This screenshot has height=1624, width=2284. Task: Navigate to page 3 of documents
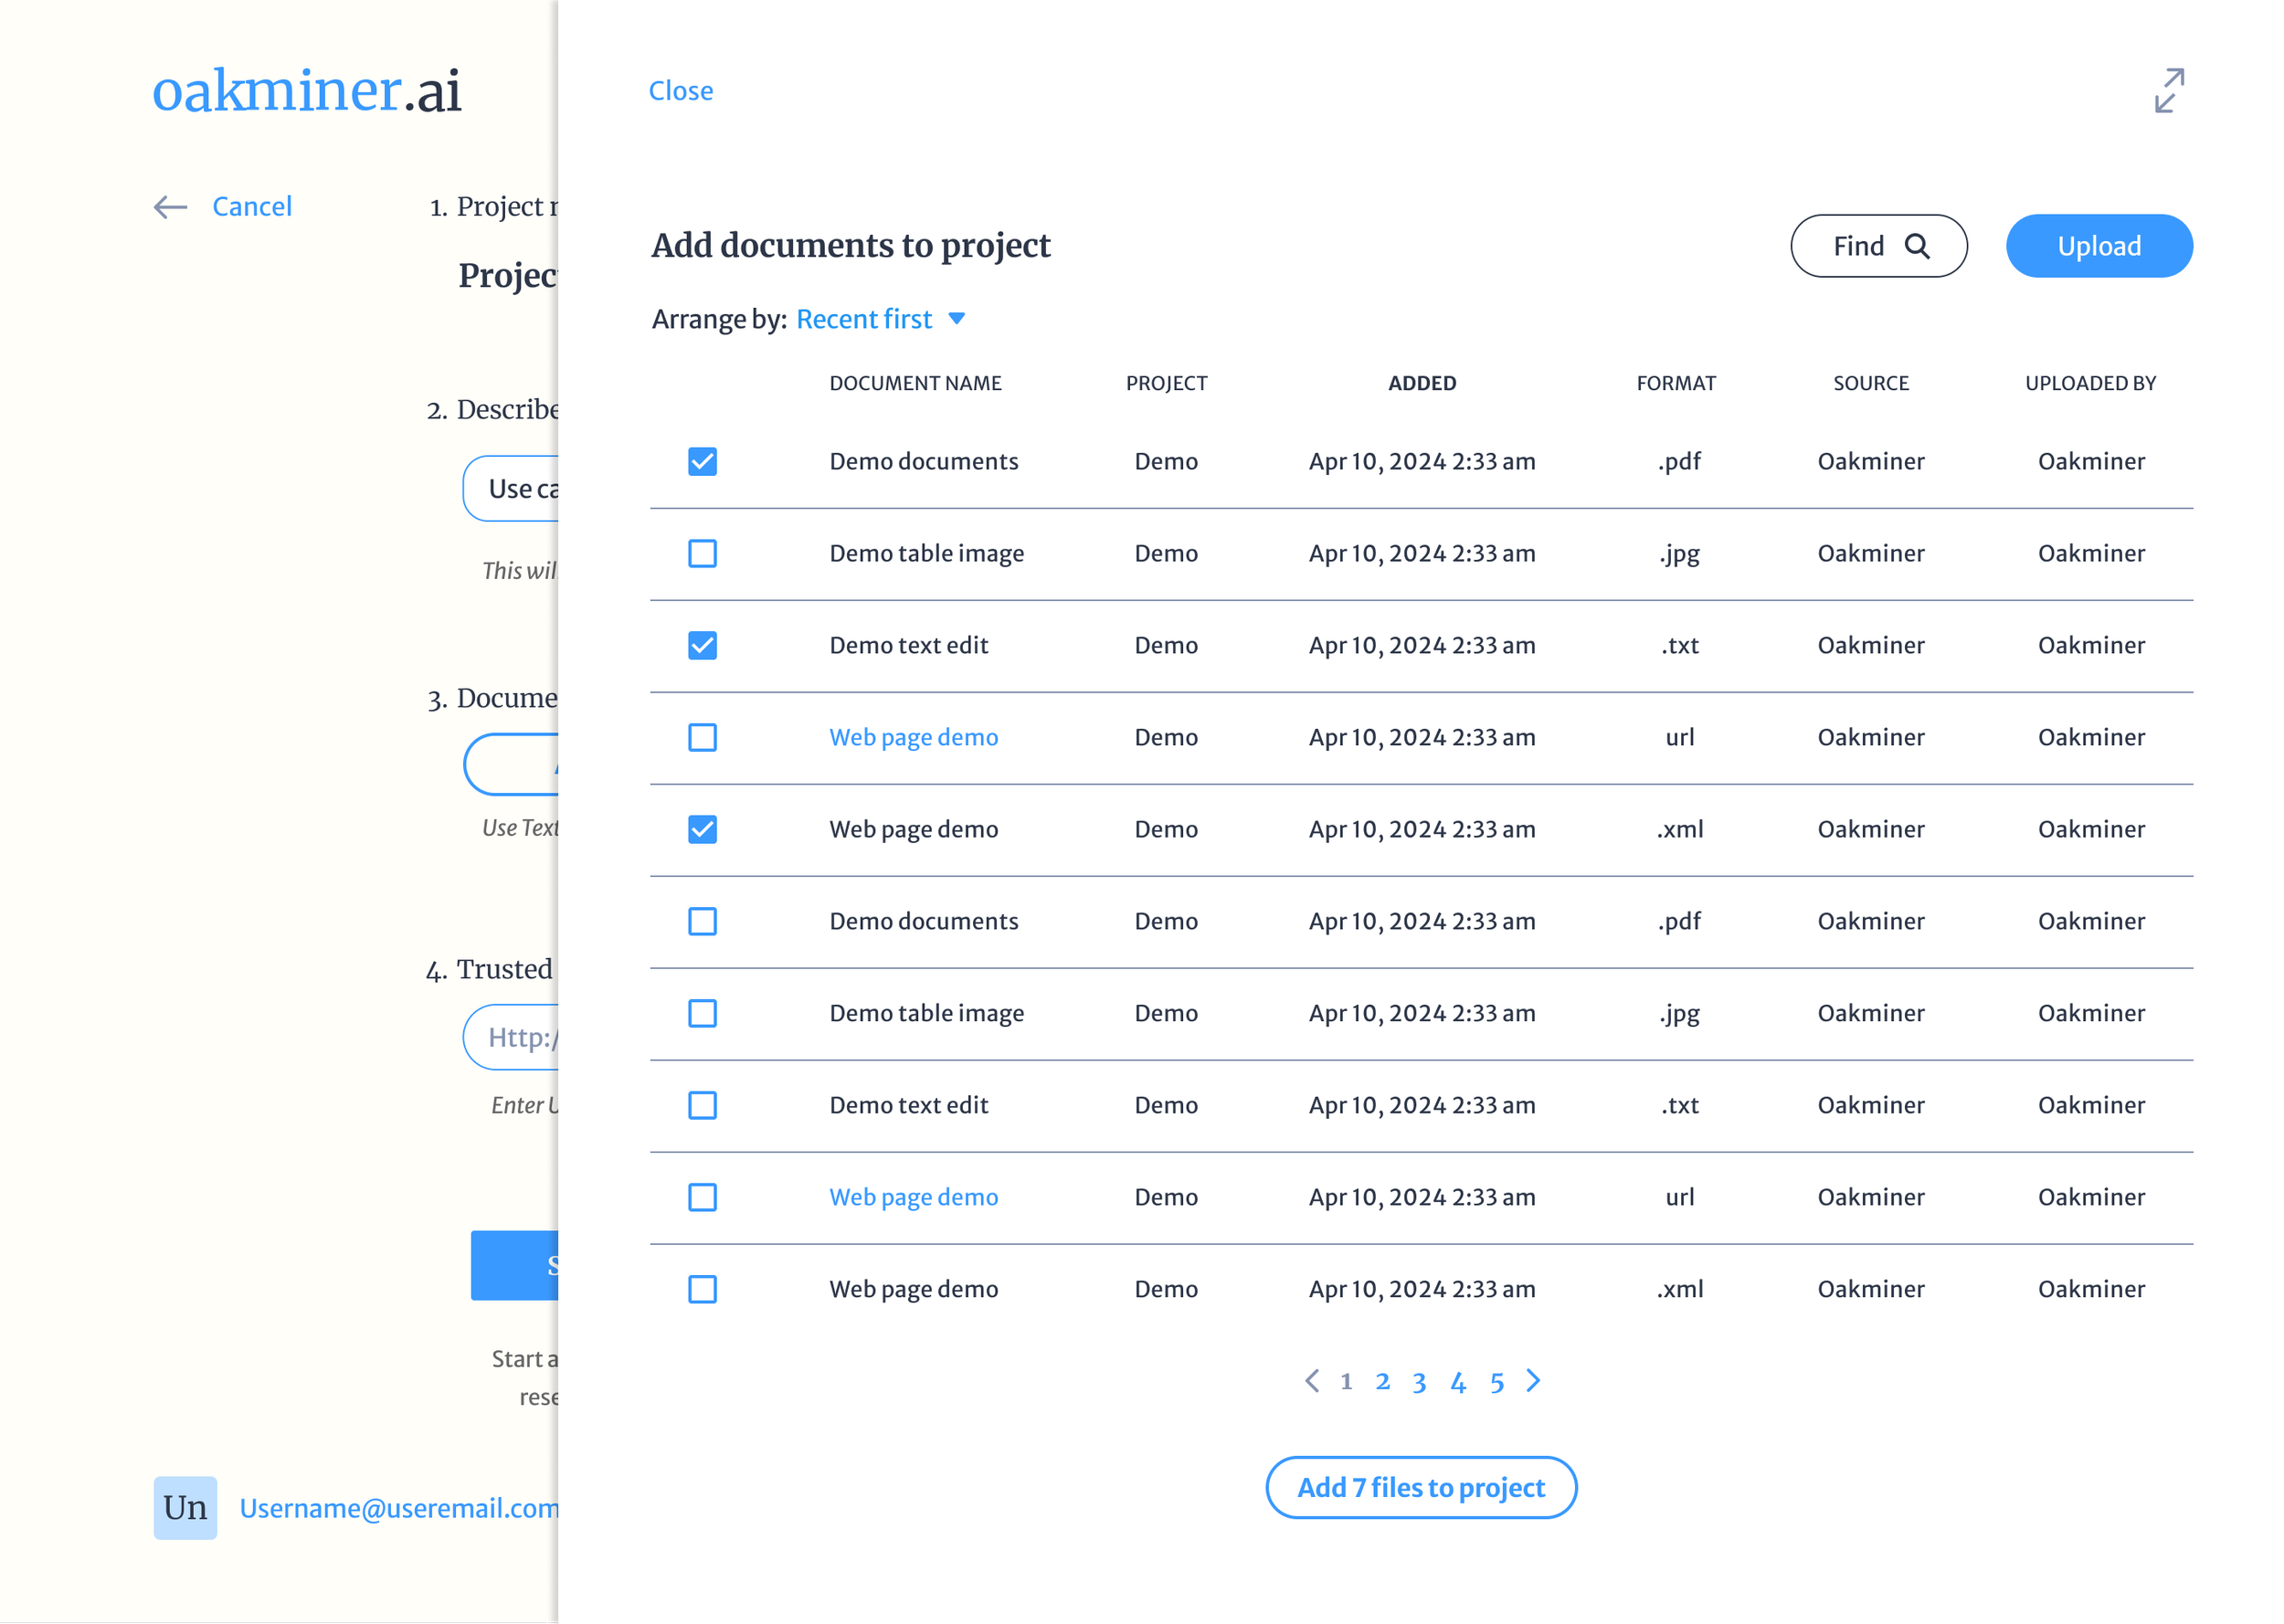pyautogui.click(x=1419, y=1381)
